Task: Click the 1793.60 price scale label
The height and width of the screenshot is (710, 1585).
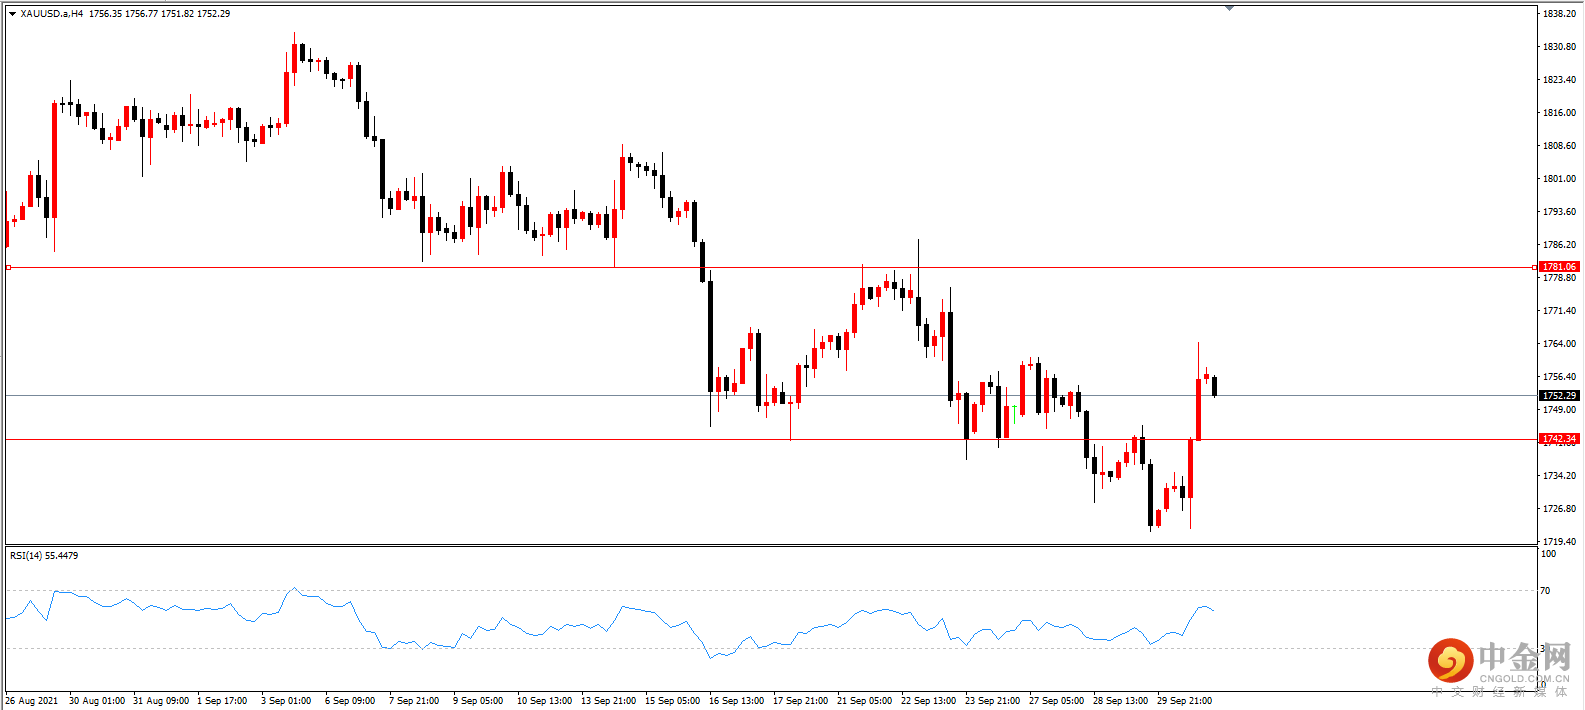Action: point(1559,212)
